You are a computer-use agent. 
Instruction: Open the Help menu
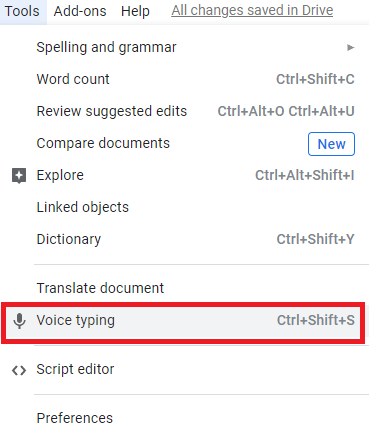click(x=135, y=11)
